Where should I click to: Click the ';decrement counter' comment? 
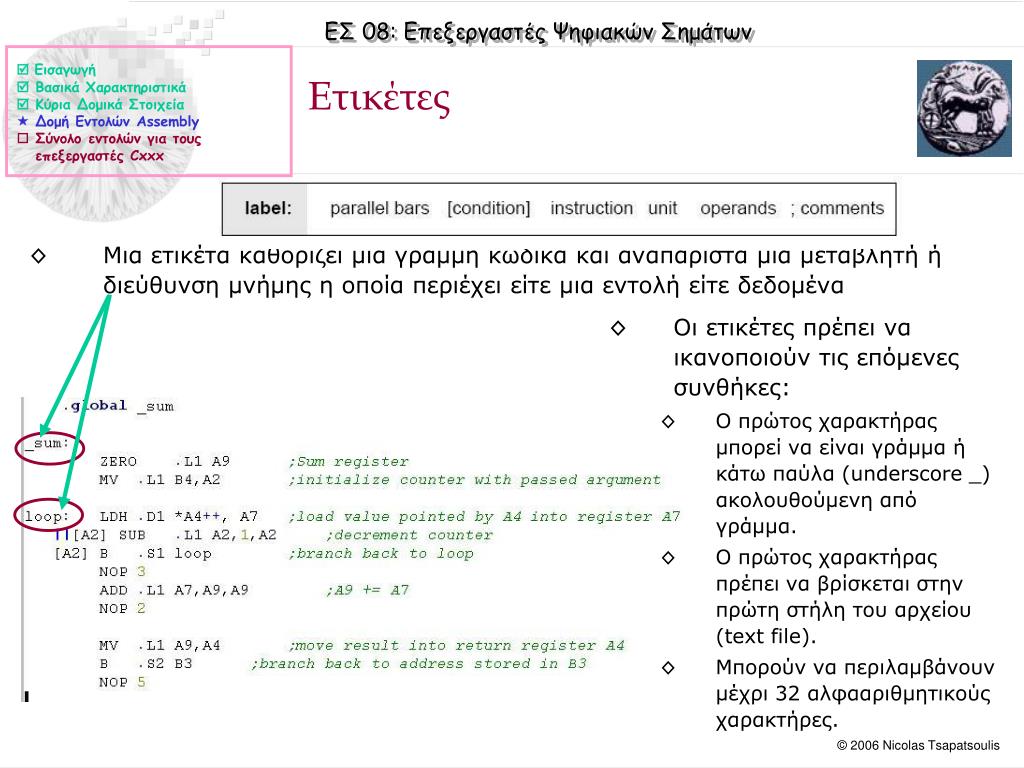(x=409, y=535)
